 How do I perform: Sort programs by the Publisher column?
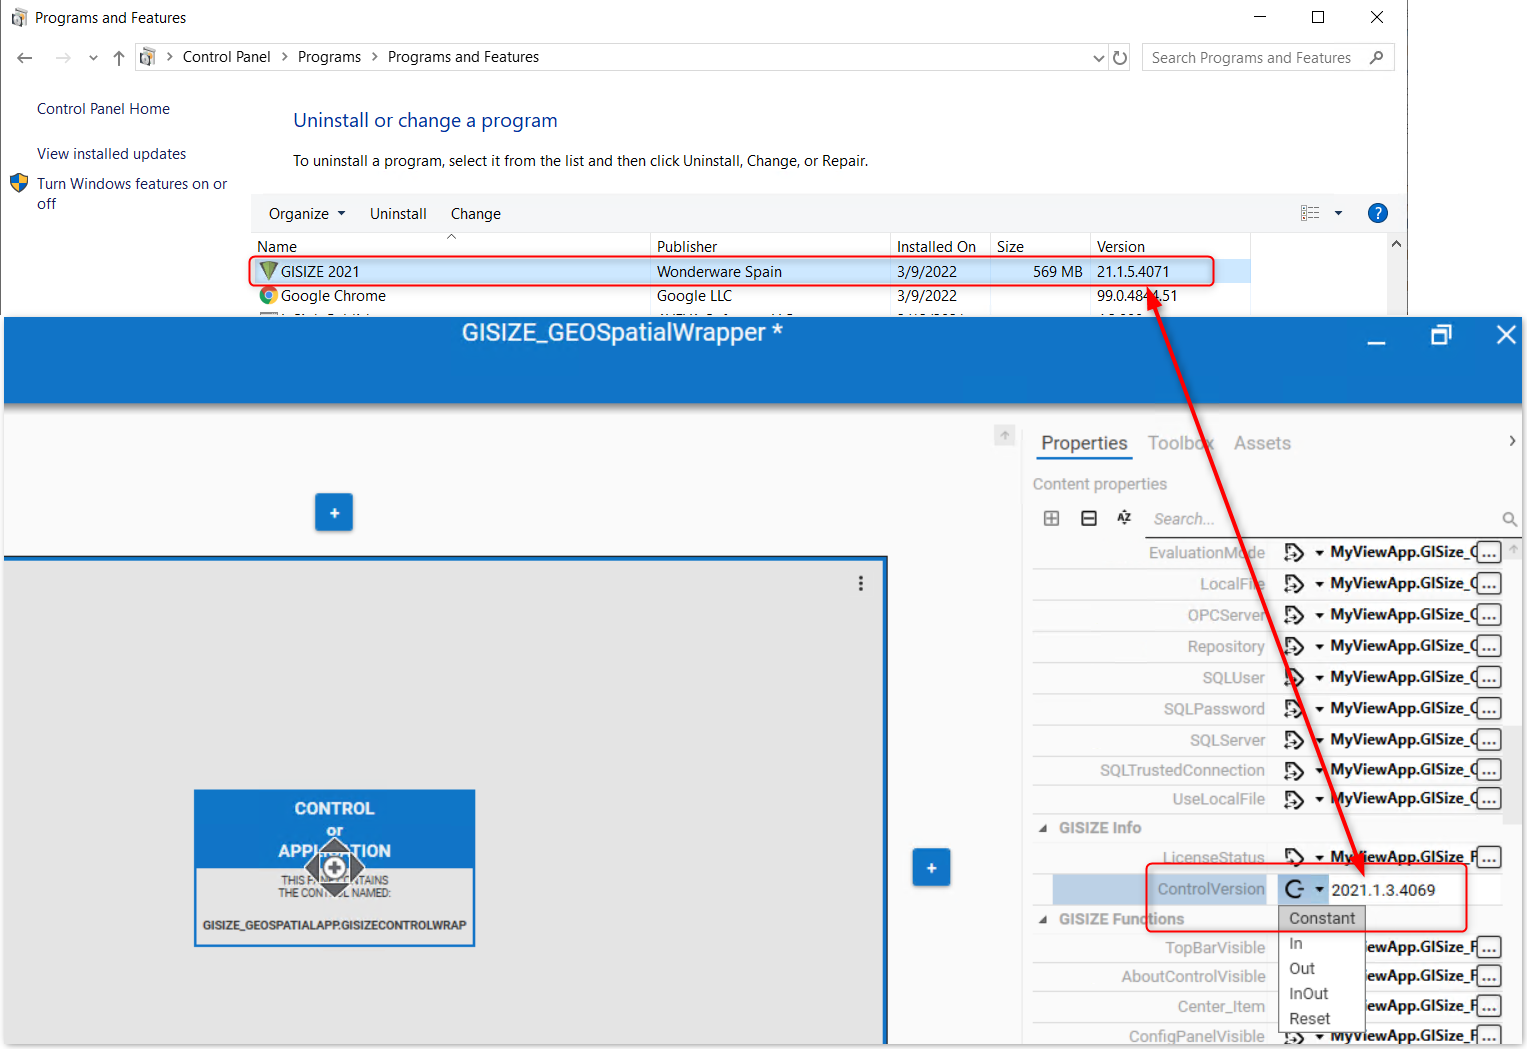770,247
